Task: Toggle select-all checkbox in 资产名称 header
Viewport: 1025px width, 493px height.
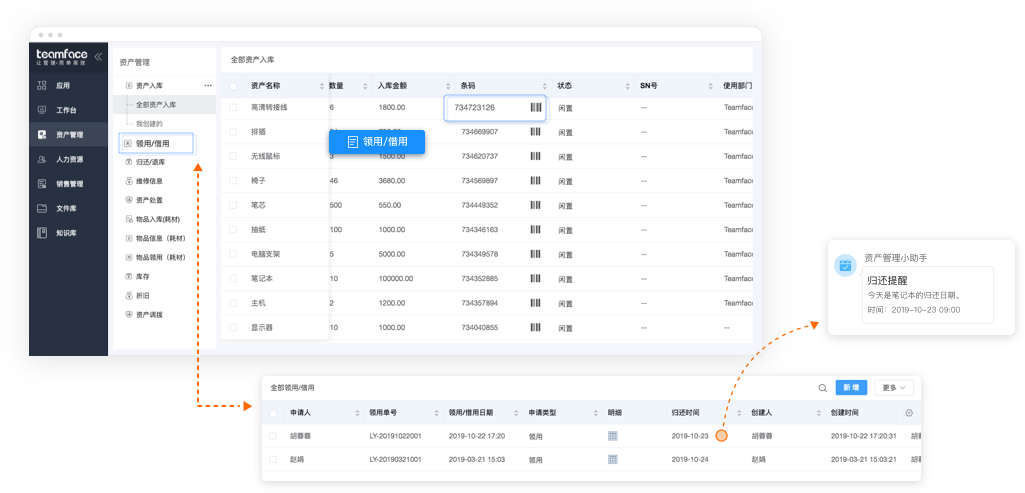Action: tap(233, 86)
